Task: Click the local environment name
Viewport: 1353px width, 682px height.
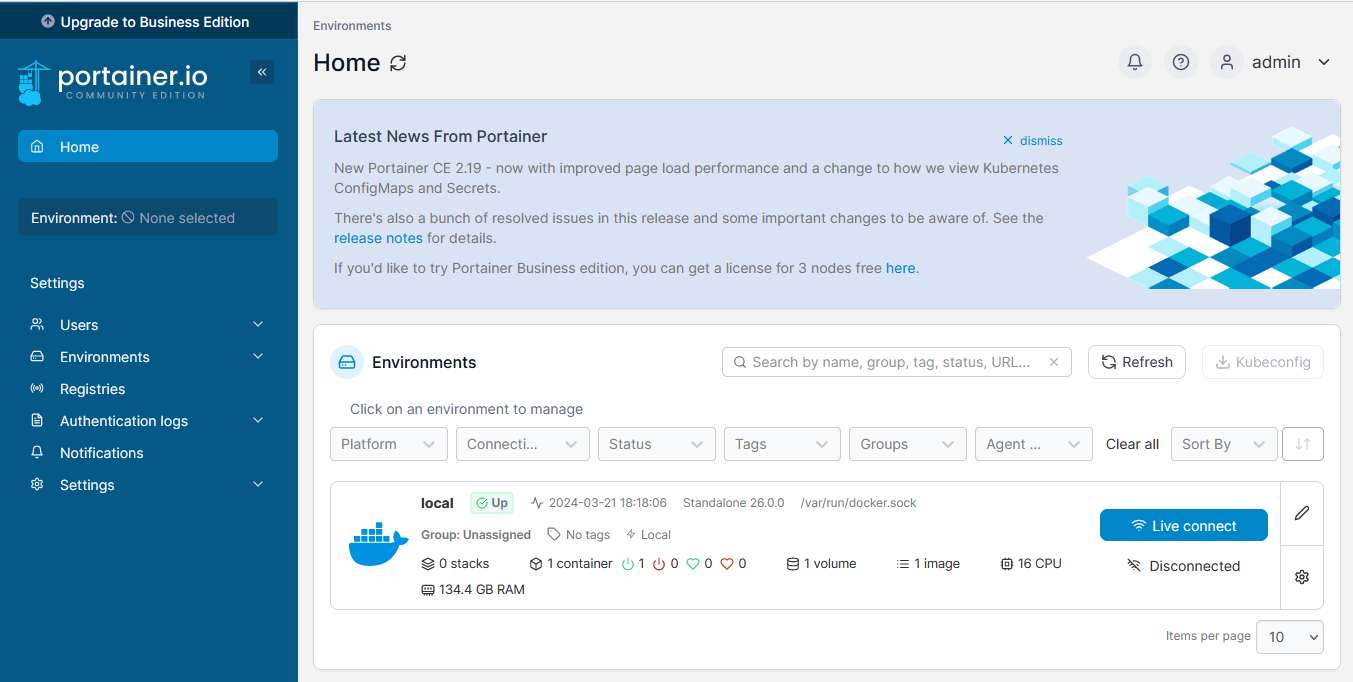Action: (x=437, y=503)
